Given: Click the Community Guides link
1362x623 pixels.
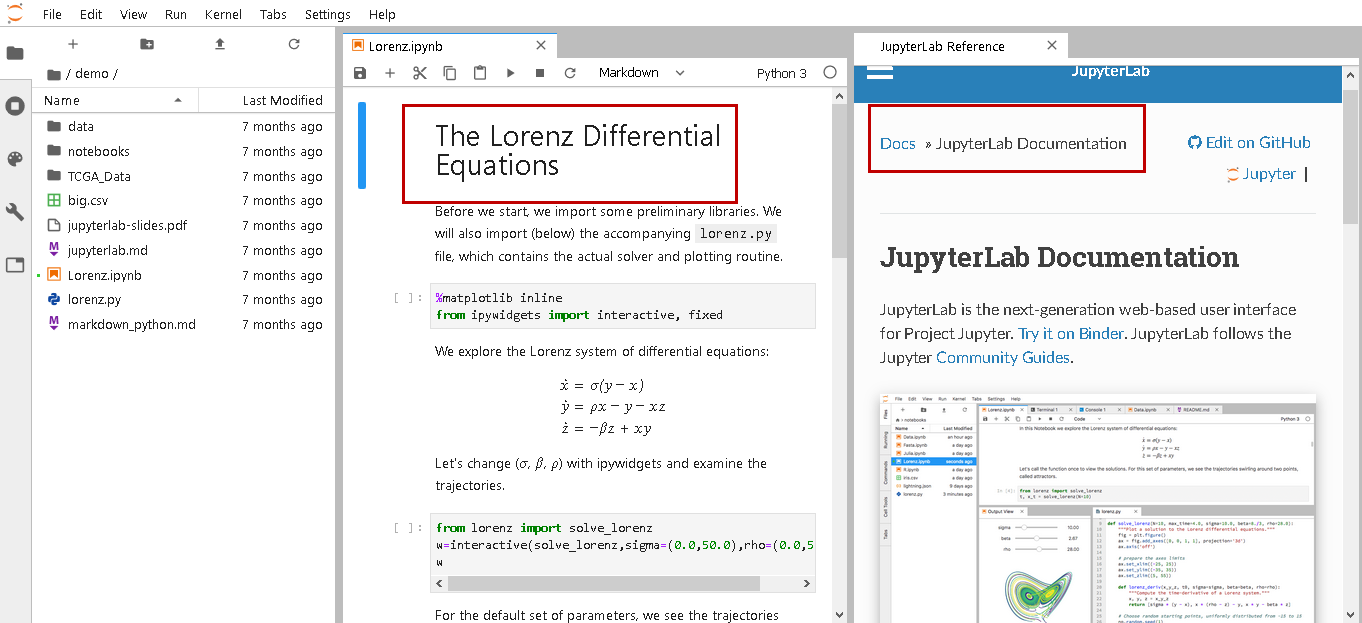Looking at the screenshot, I should tap(1001, 357).
